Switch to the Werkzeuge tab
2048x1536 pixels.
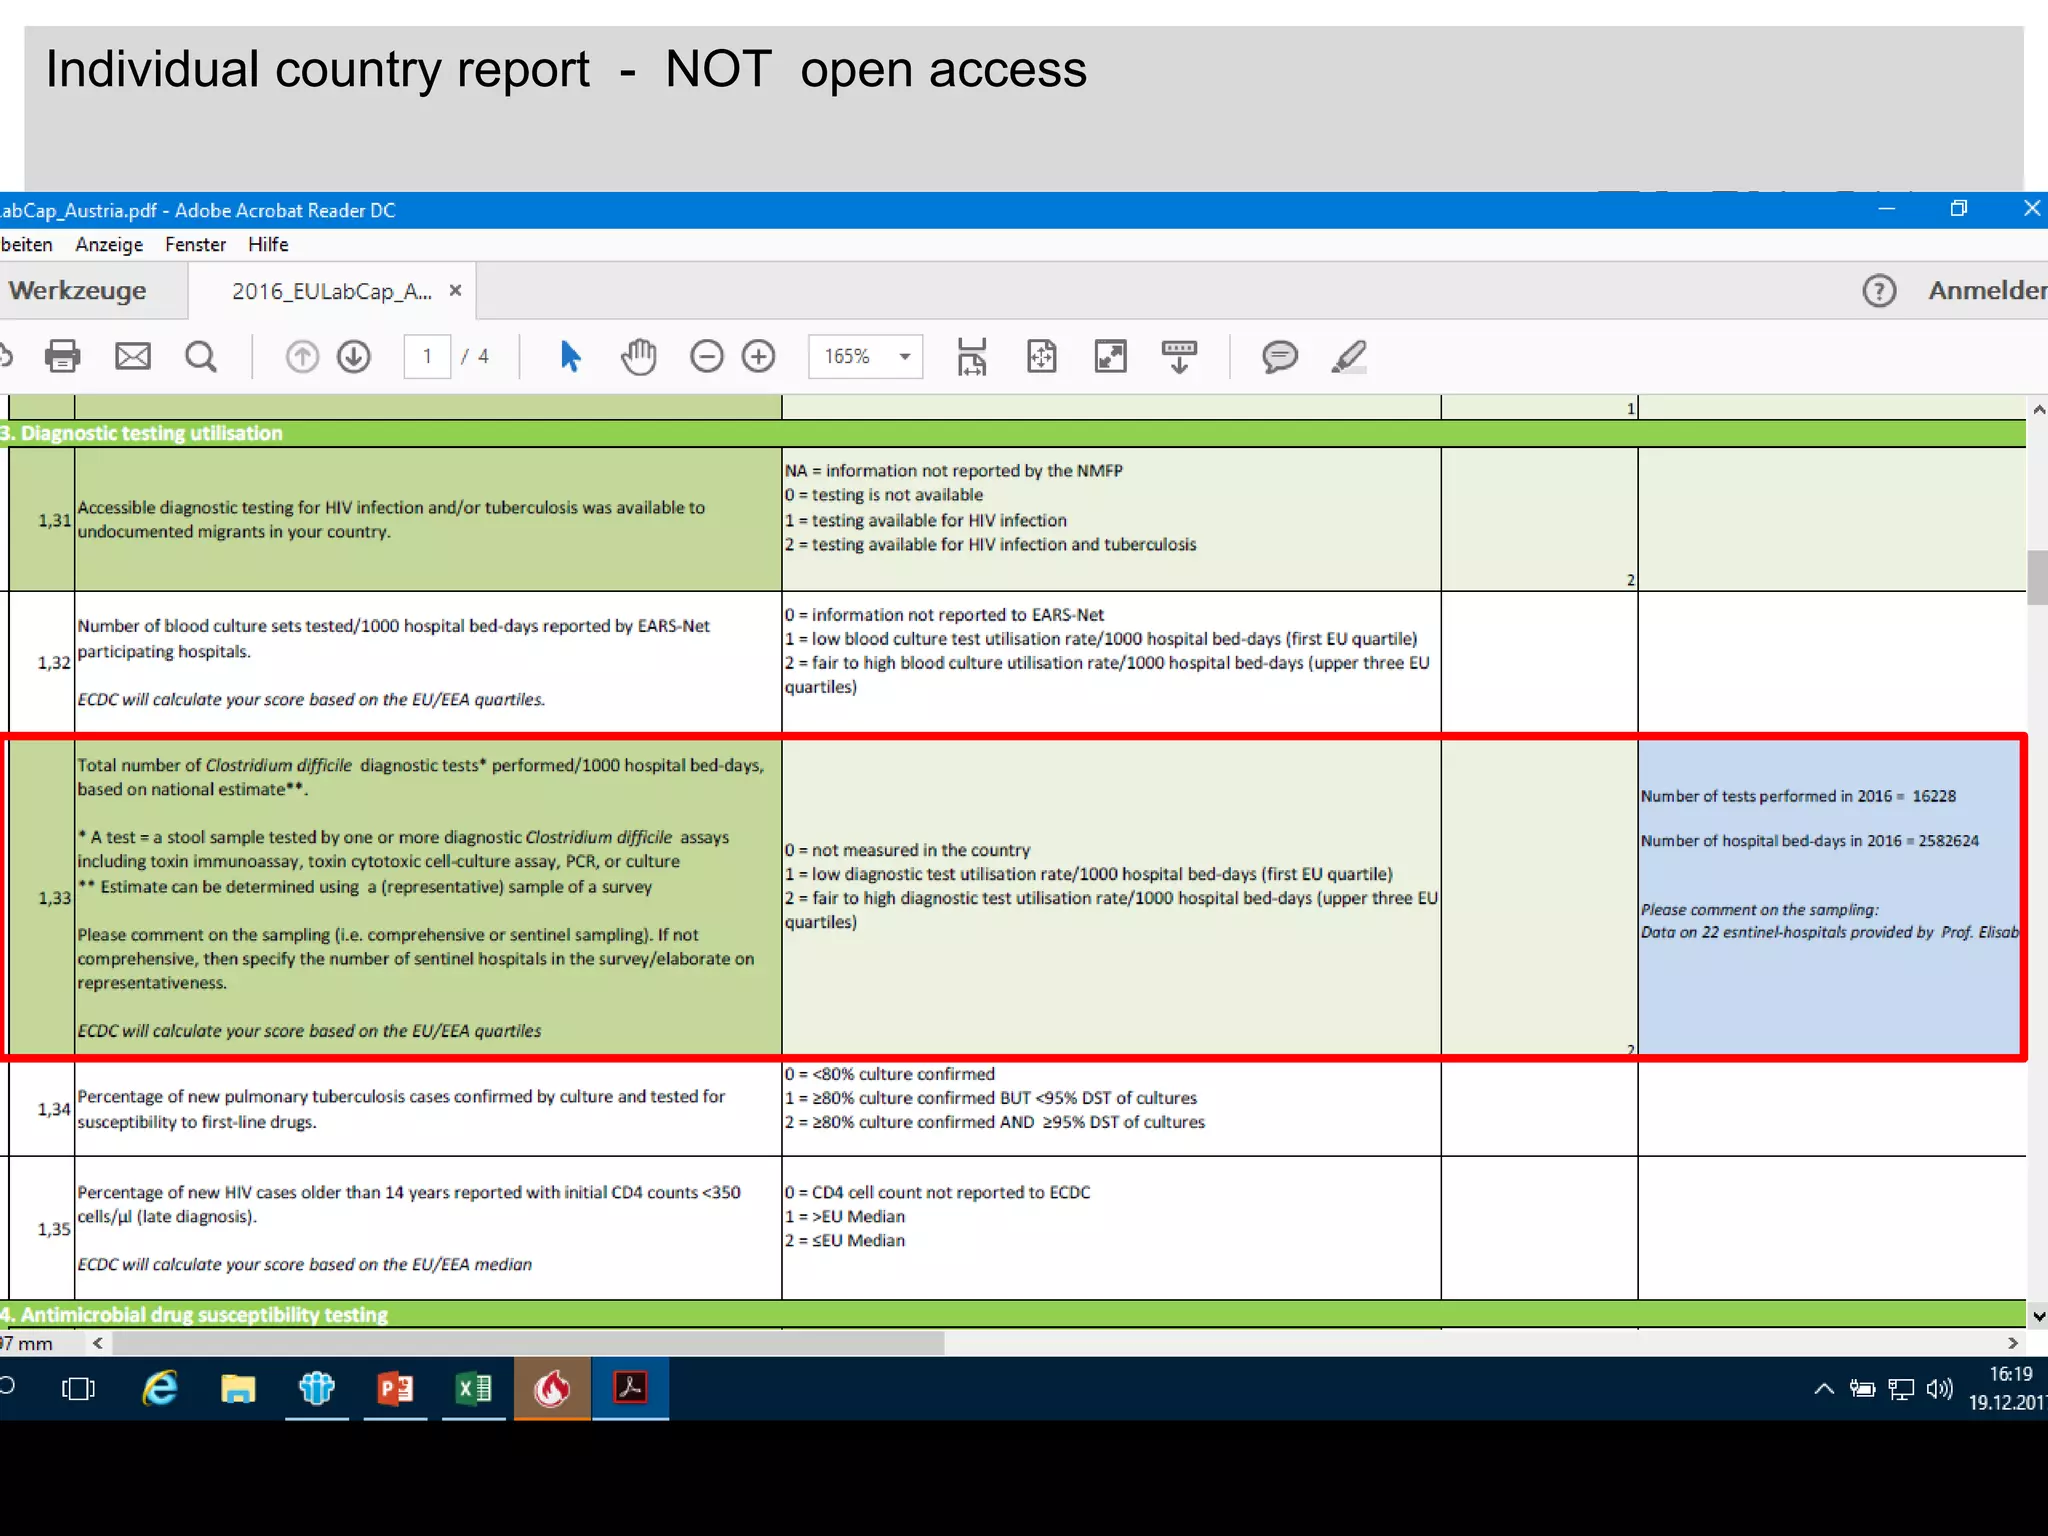pyautogui.click(x=78, y=291)
